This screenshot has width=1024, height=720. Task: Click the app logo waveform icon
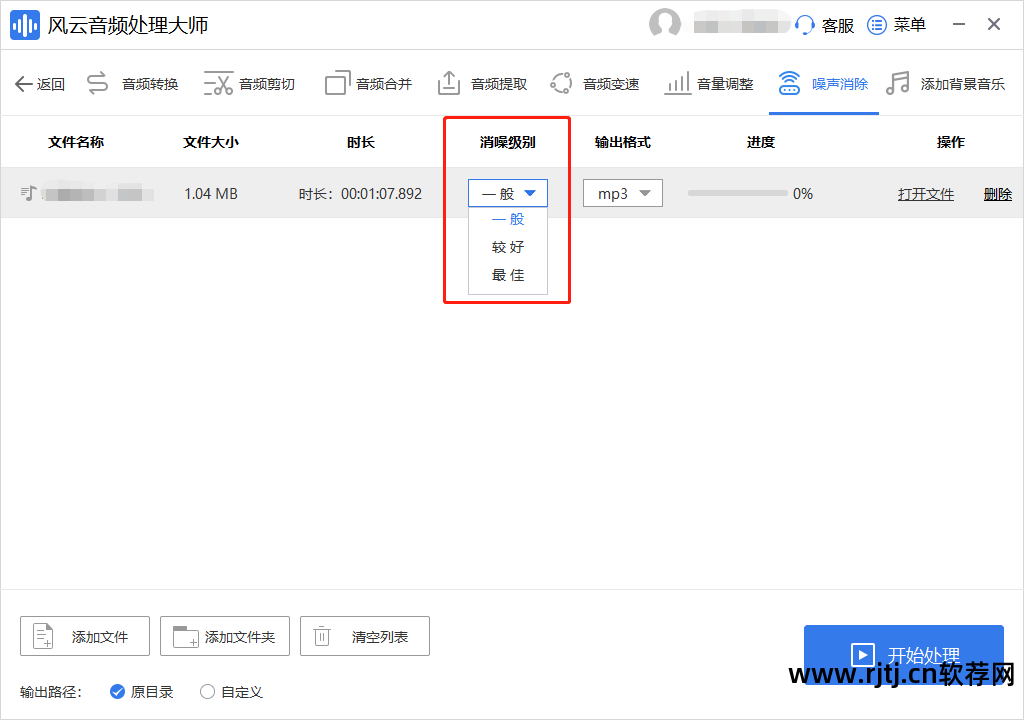25,25
